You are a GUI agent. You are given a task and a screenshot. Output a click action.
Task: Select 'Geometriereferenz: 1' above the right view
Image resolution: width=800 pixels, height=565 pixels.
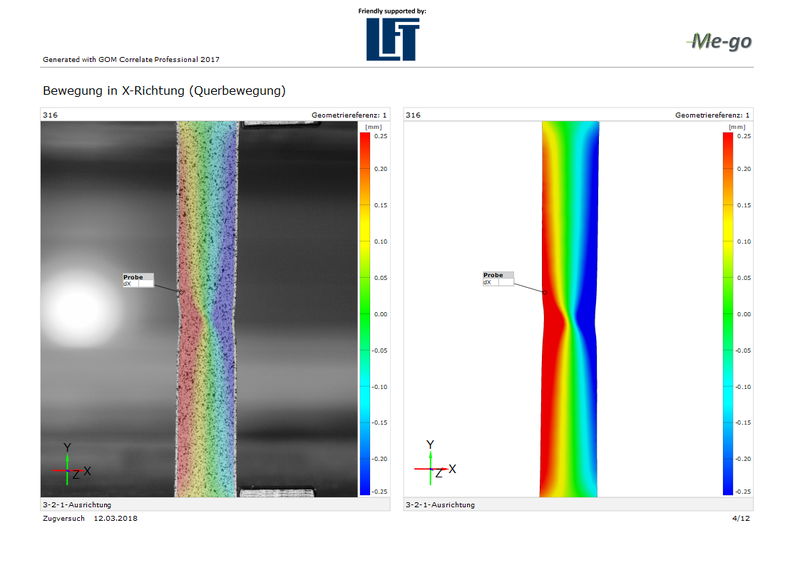(712, 116)
